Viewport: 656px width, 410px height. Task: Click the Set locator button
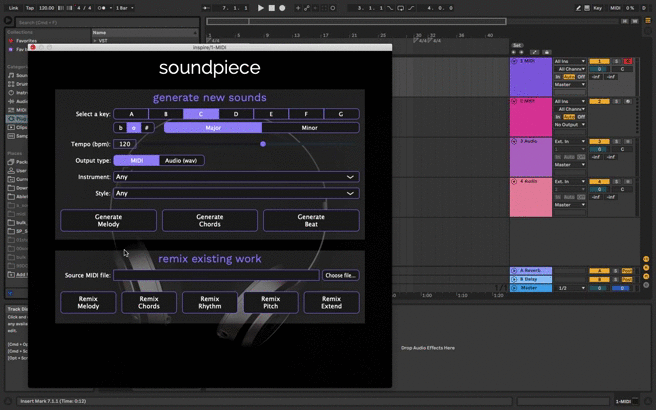pos(517,45)
